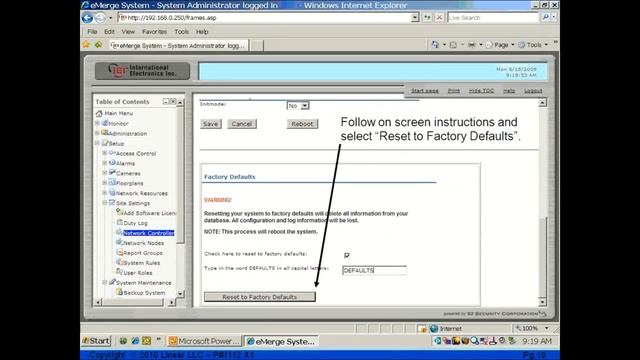The image size is (640, 360).
Task: Click the System Rules icon
Action: click(120, 262)
